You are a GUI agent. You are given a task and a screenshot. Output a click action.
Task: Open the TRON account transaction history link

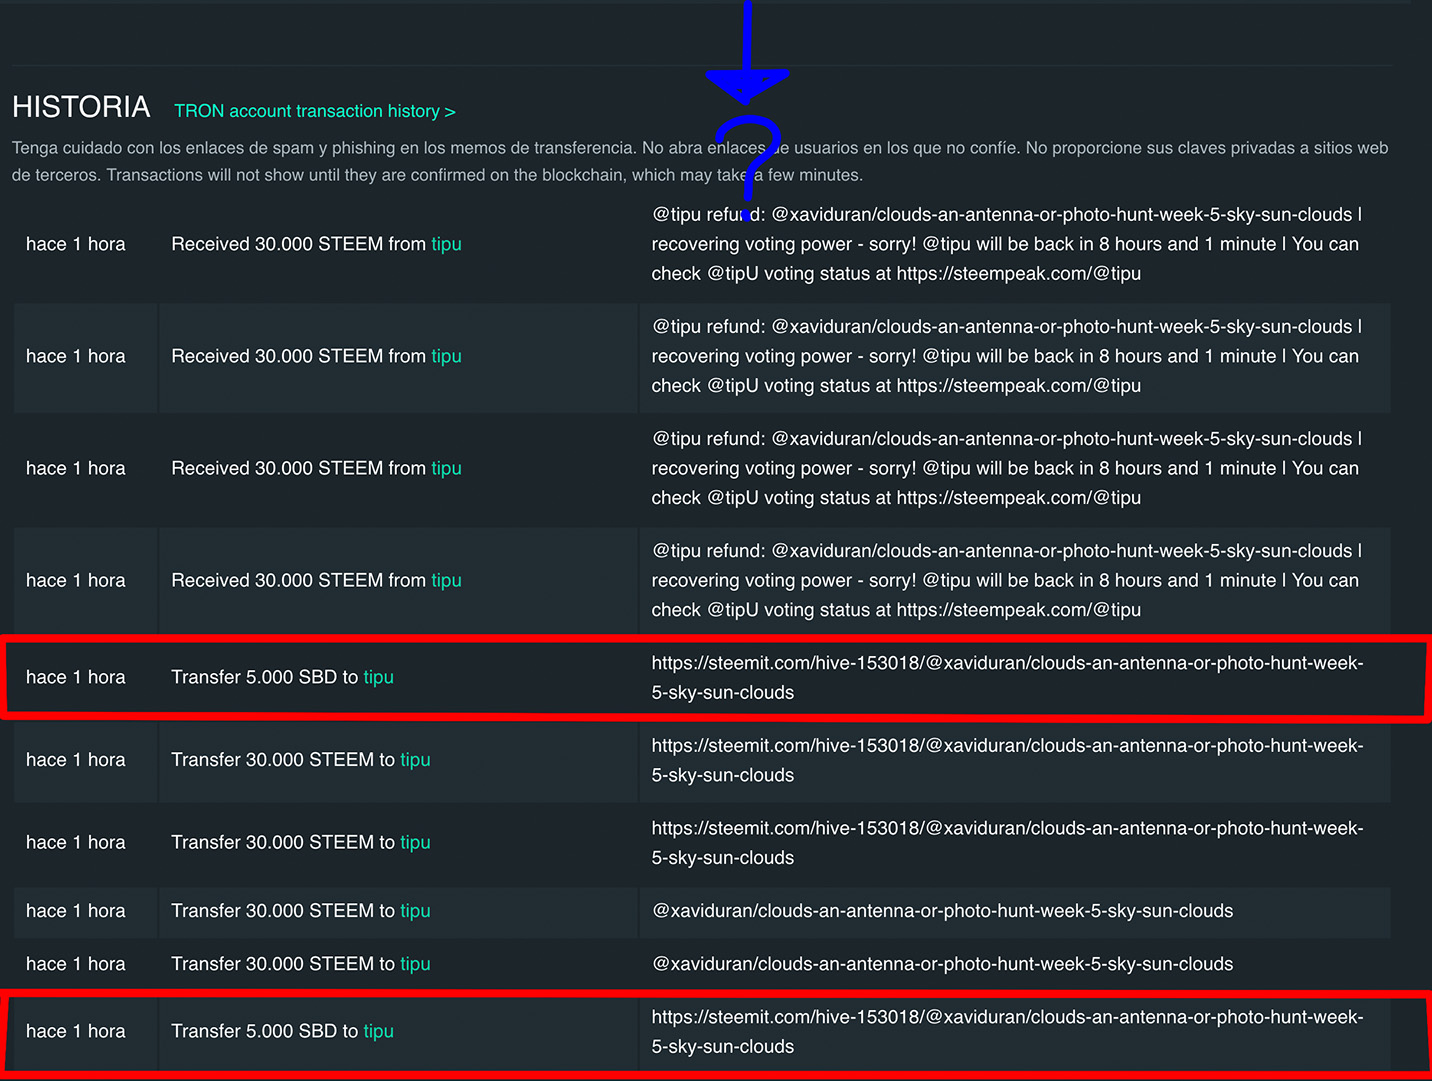[x=315, y=111]
